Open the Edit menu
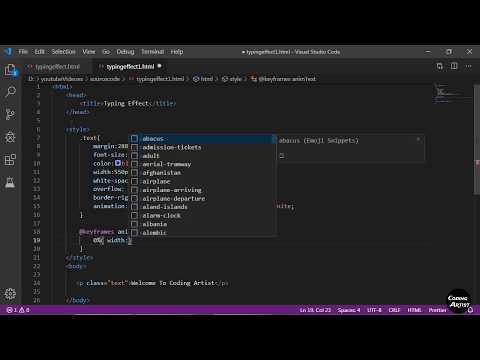The image size is (480, 360). pyautogui.click(x=39, y=52)
